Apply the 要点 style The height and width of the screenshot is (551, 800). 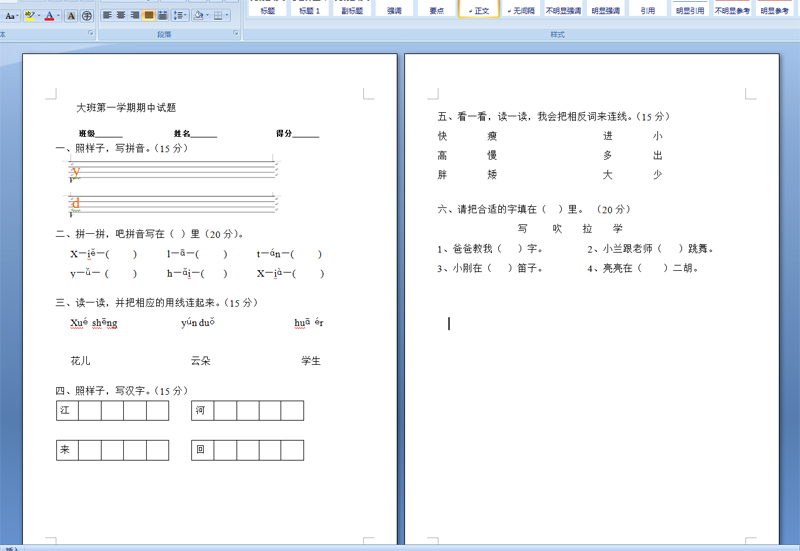point(437,9)
